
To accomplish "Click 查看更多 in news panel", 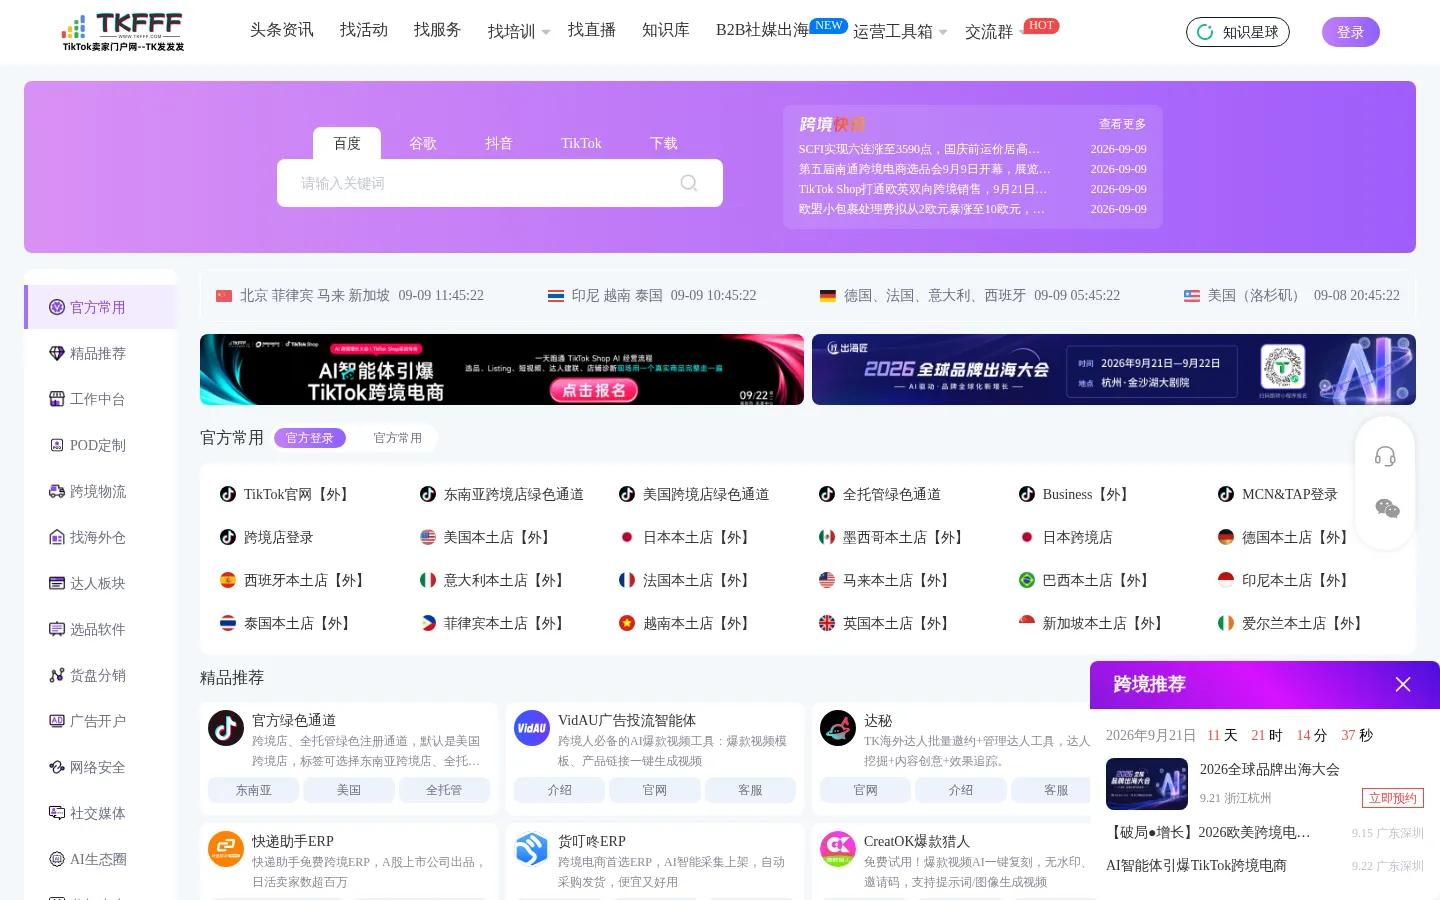I will 1122,124.
